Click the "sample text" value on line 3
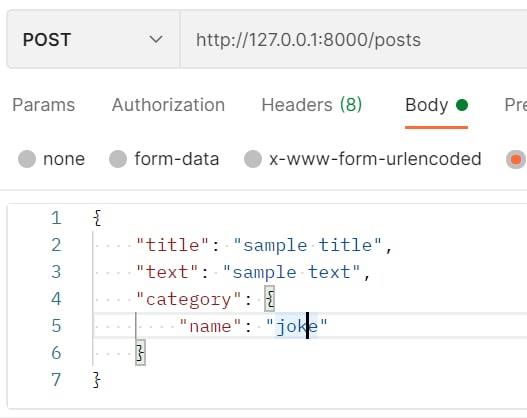 (x=292, y=272)
